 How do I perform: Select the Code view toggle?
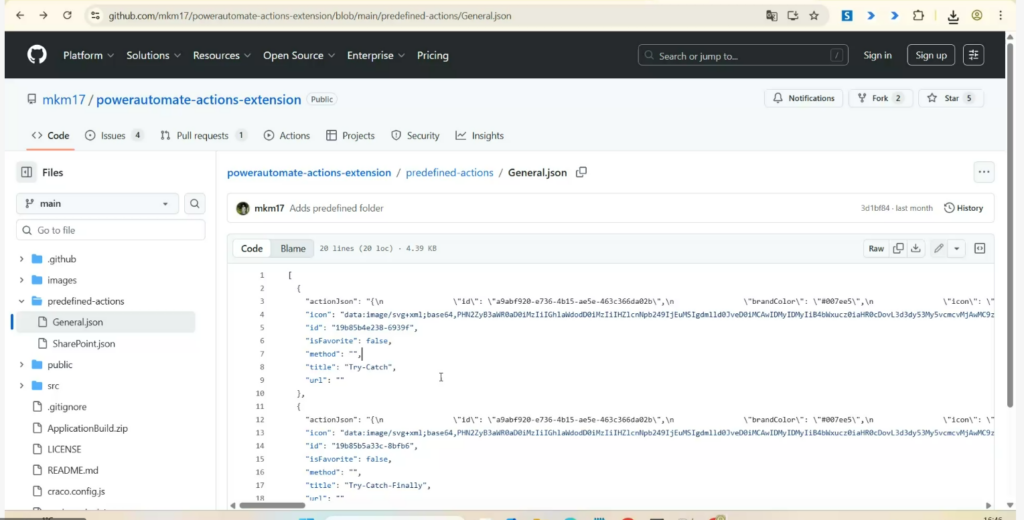point(252,248)
